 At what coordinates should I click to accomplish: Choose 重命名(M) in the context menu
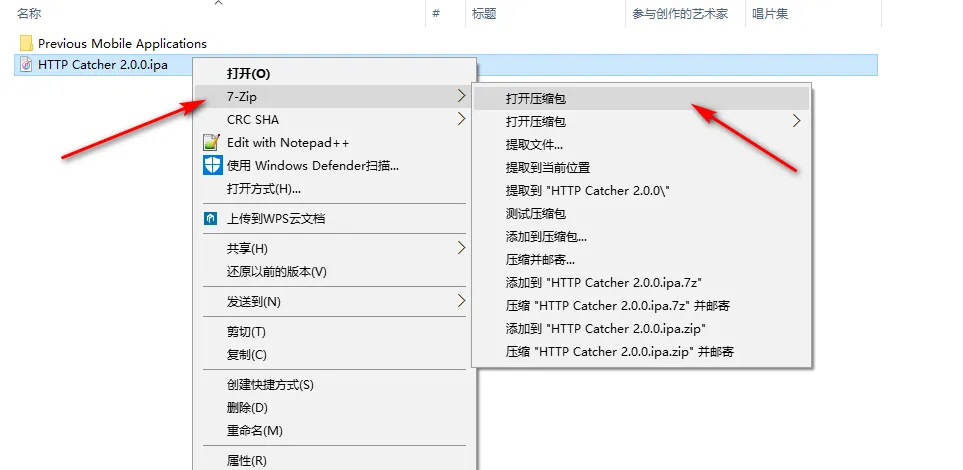click(x=335, y=431)
